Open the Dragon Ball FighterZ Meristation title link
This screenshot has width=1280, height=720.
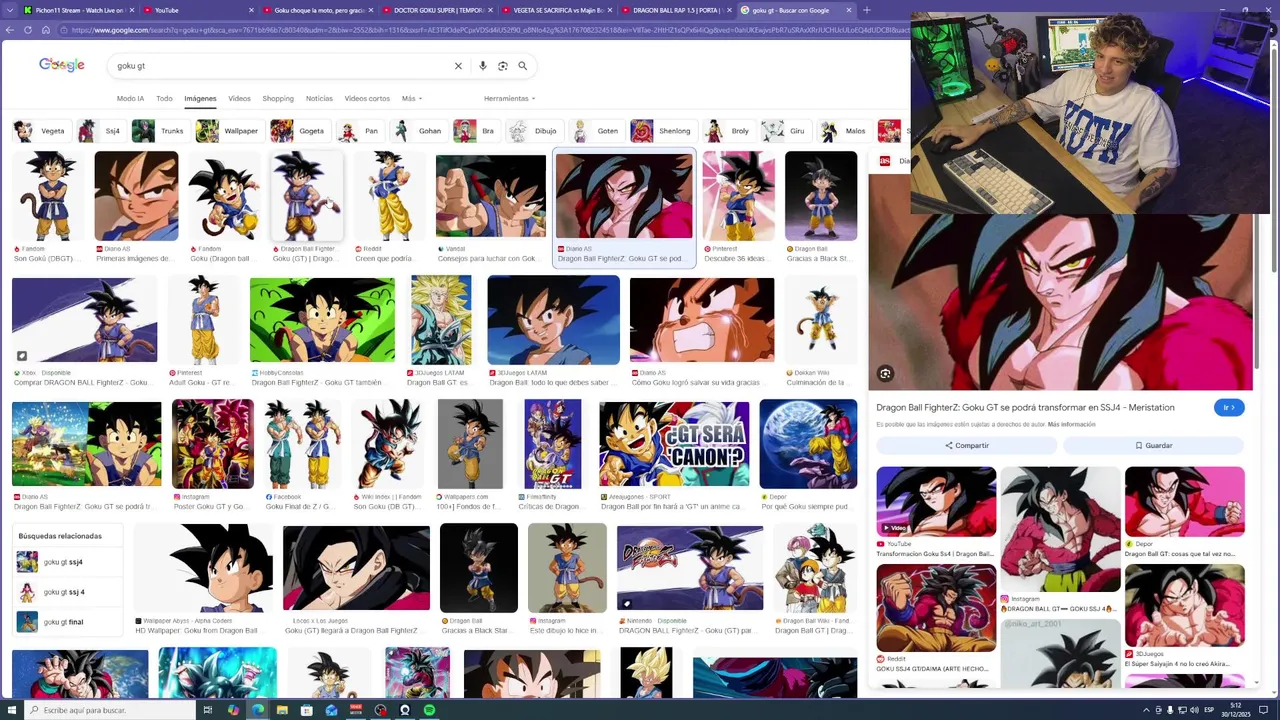[1025, 408]
